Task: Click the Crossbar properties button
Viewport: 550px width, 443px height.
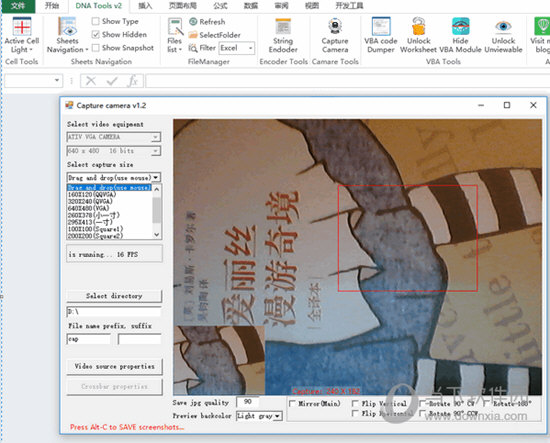Action: pos(114,387)
